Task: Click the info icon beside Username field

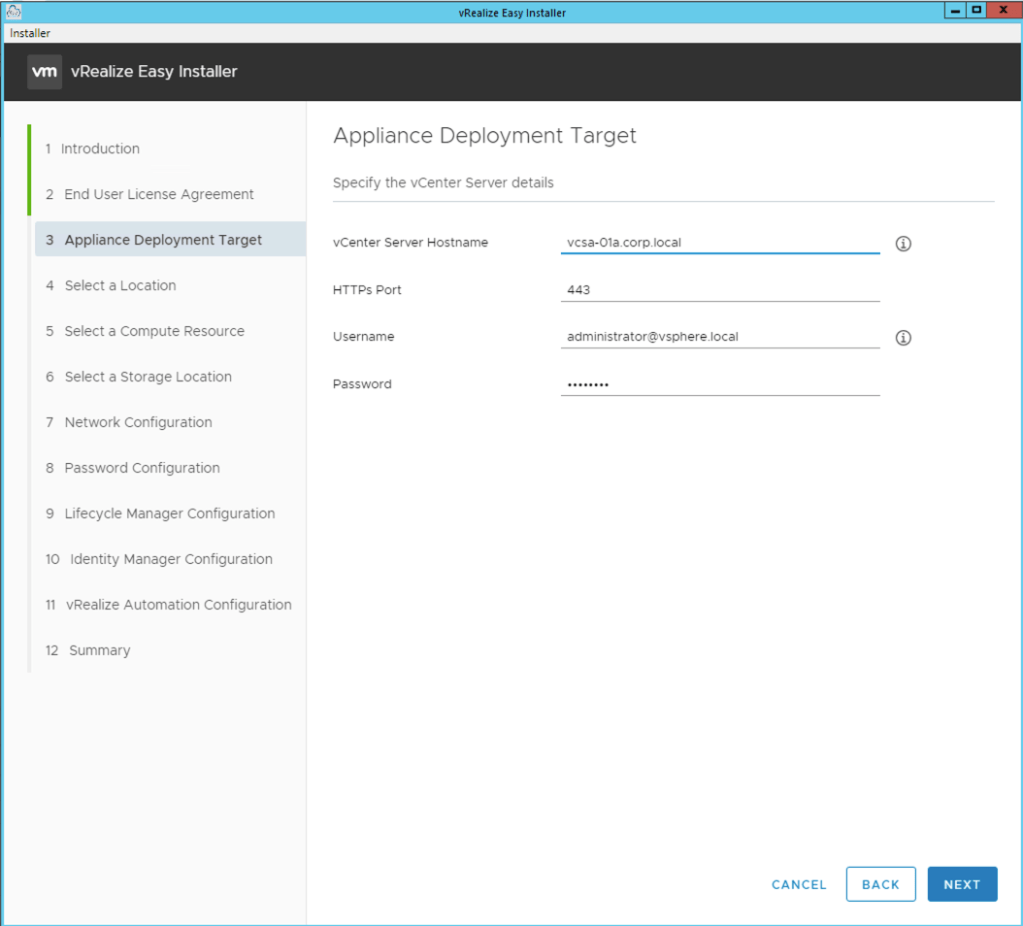Action: (903, 338)
